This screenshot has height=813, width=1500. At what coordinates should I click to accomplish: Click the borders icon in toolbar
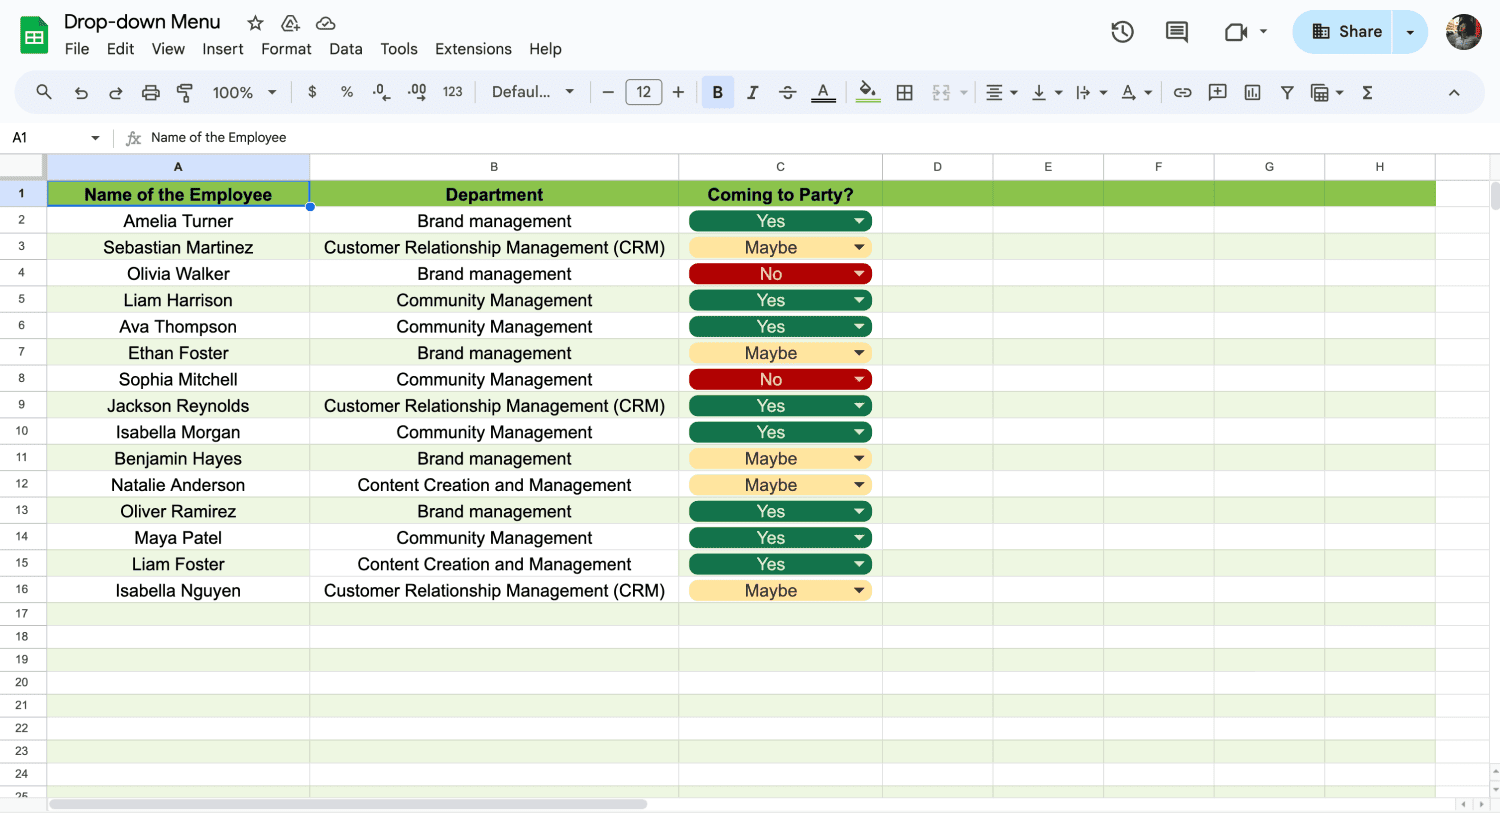904,93
